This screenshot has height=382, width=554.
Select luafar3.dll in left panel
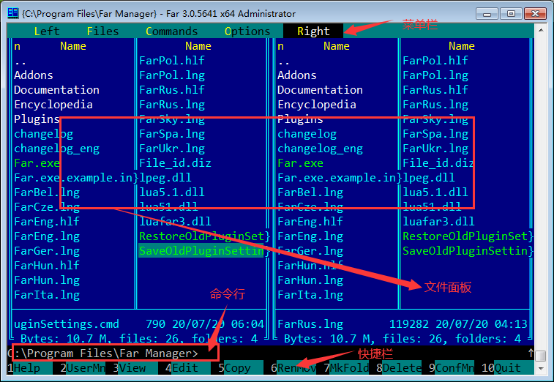175,222
